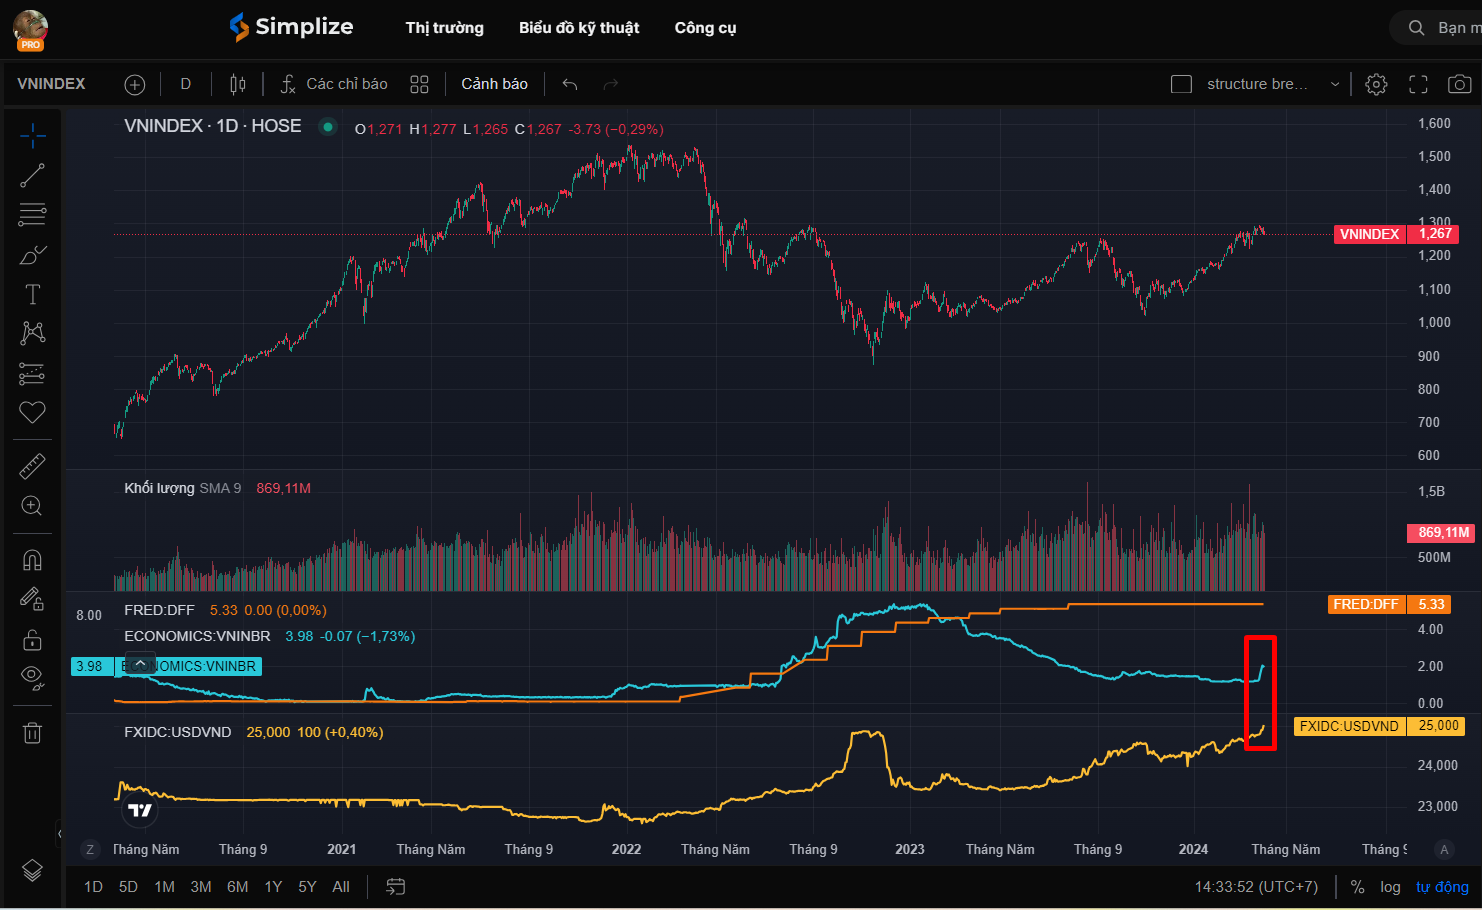1482x910 pixels.
Task: Toggle log scale on price axis
Action: pos(1390,887)
